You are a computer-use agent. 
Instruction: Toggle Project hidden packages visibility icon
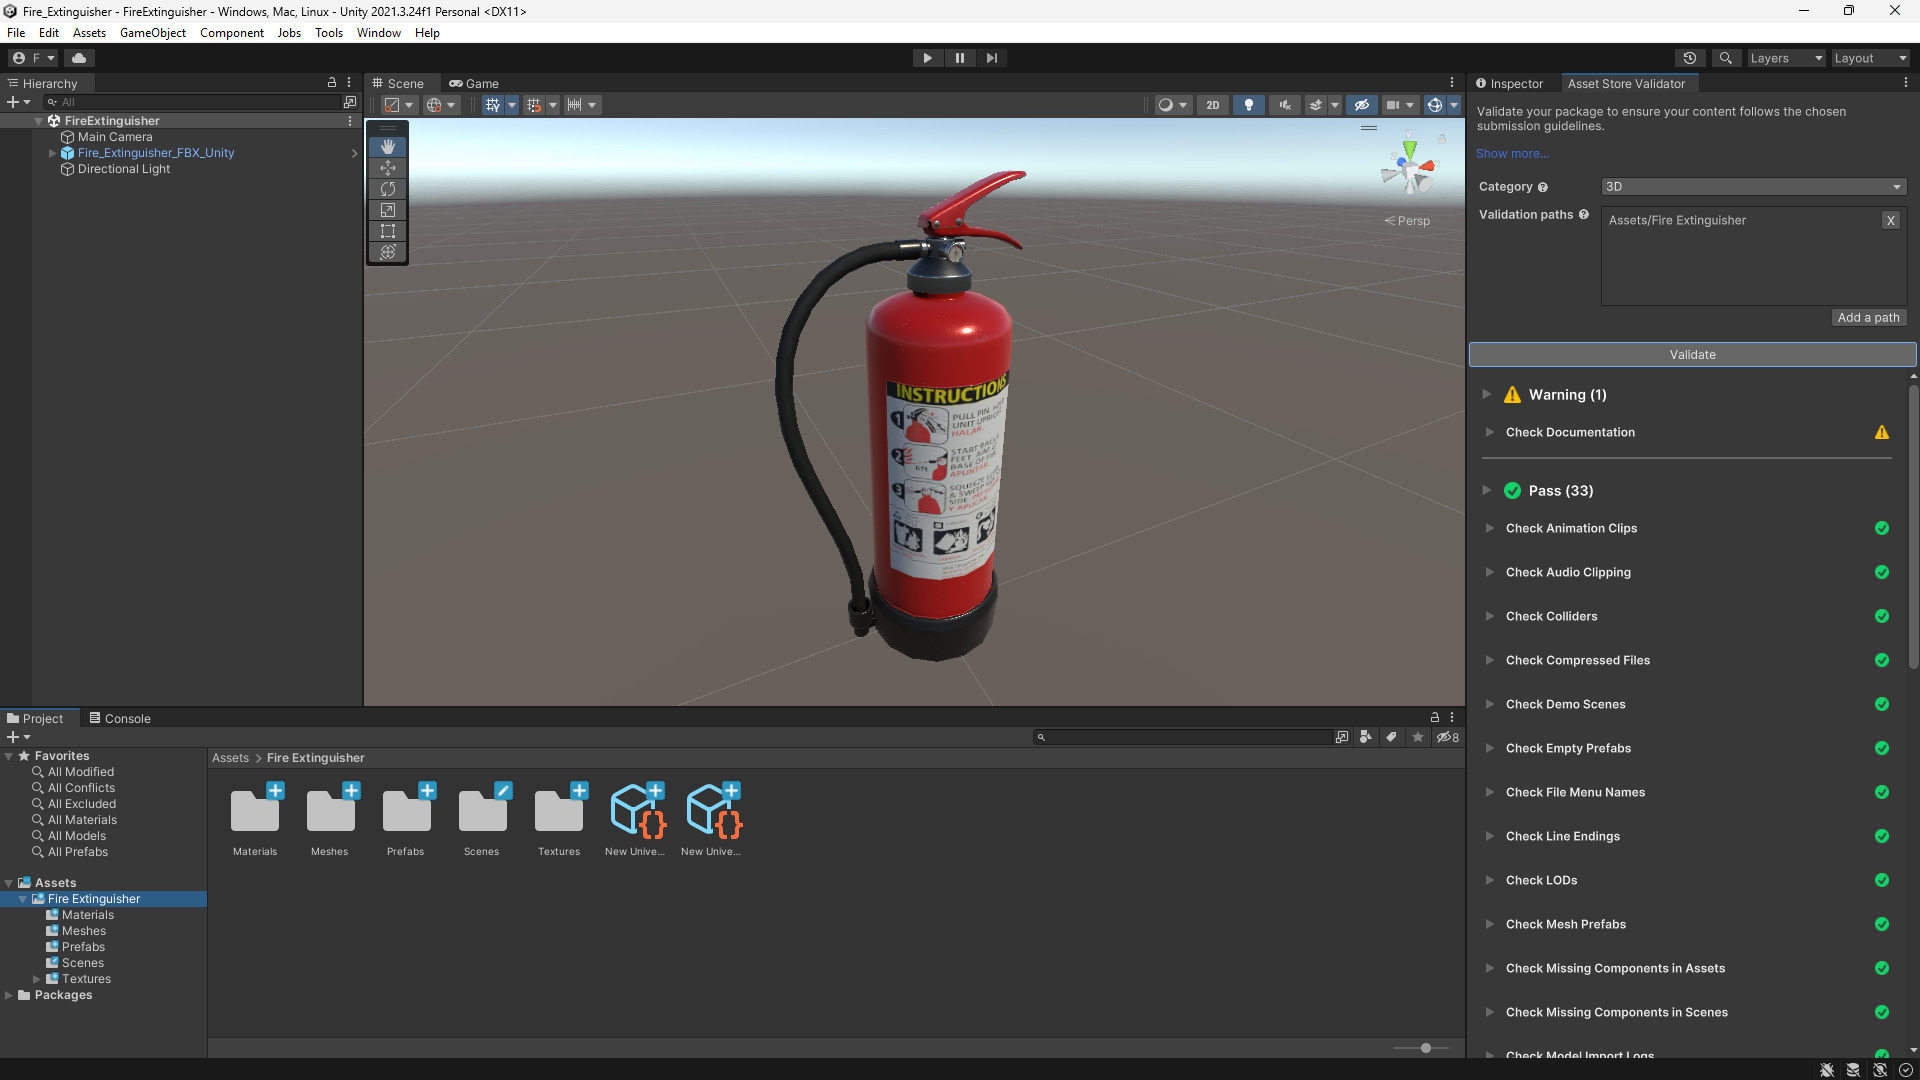[x=1447, y=737]
